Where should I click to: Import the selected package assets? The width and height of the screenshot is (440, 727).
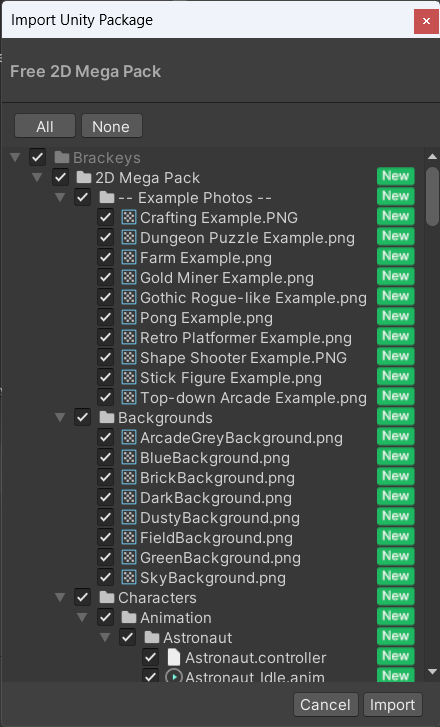[393, 705]
